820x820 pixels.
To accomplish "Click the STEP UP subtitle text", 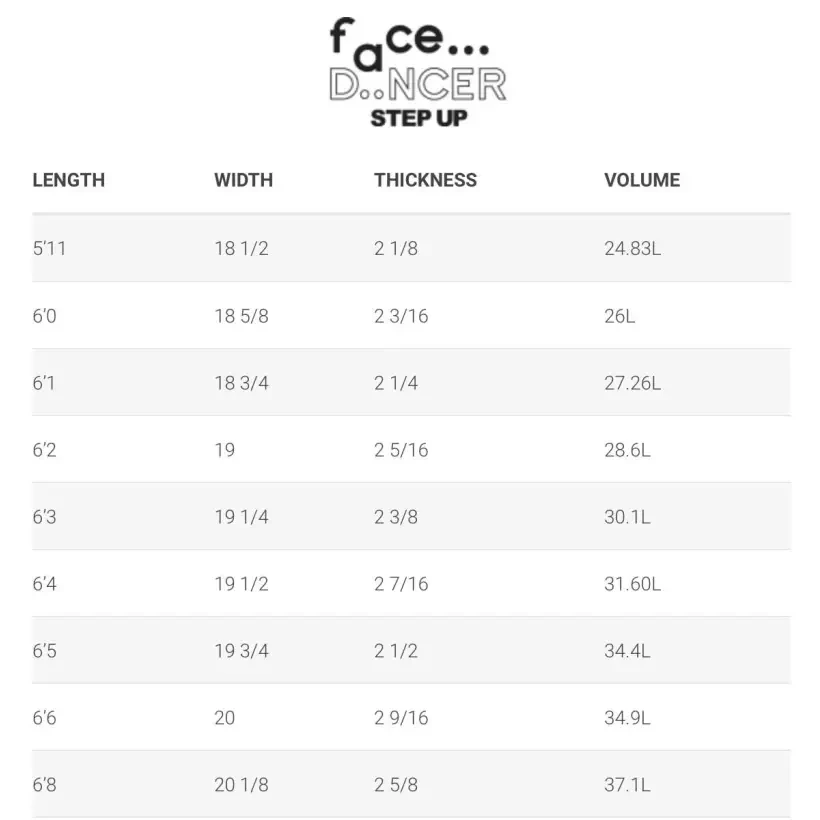I will tap(419, 118).
